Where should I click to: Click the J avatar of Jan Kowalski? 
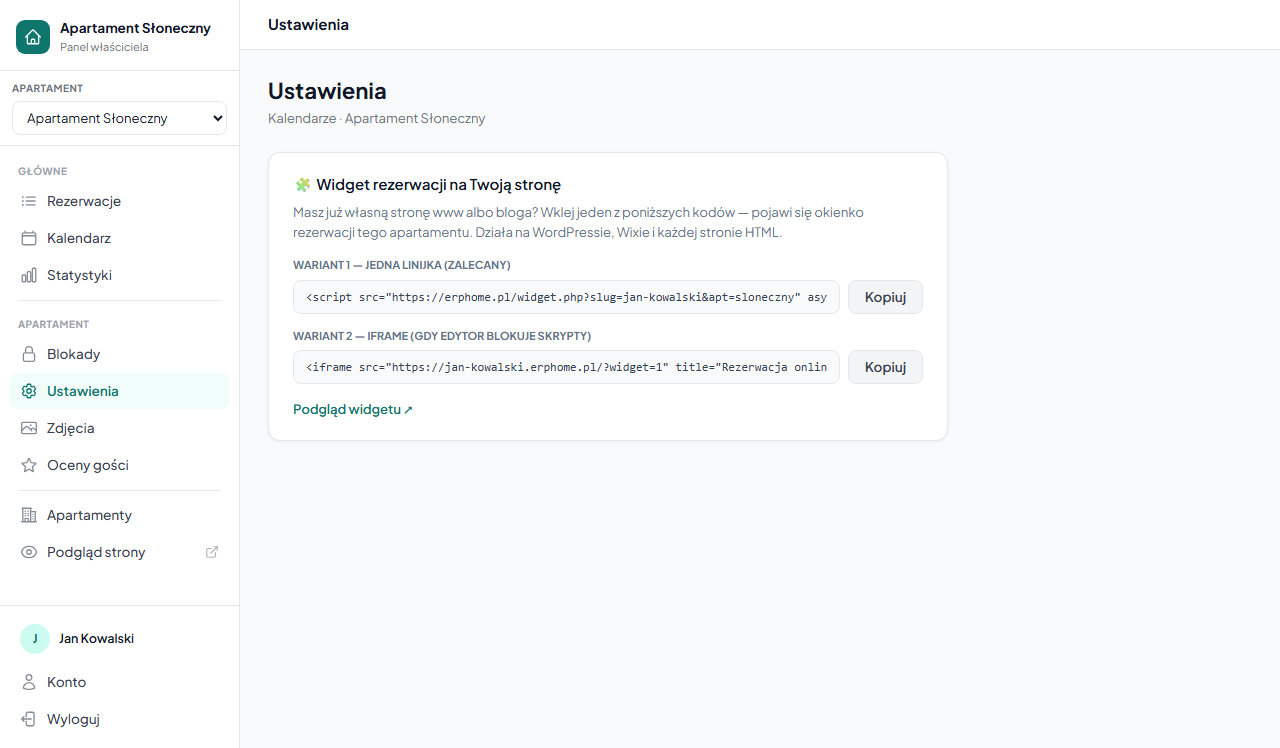tap(35, 638)
